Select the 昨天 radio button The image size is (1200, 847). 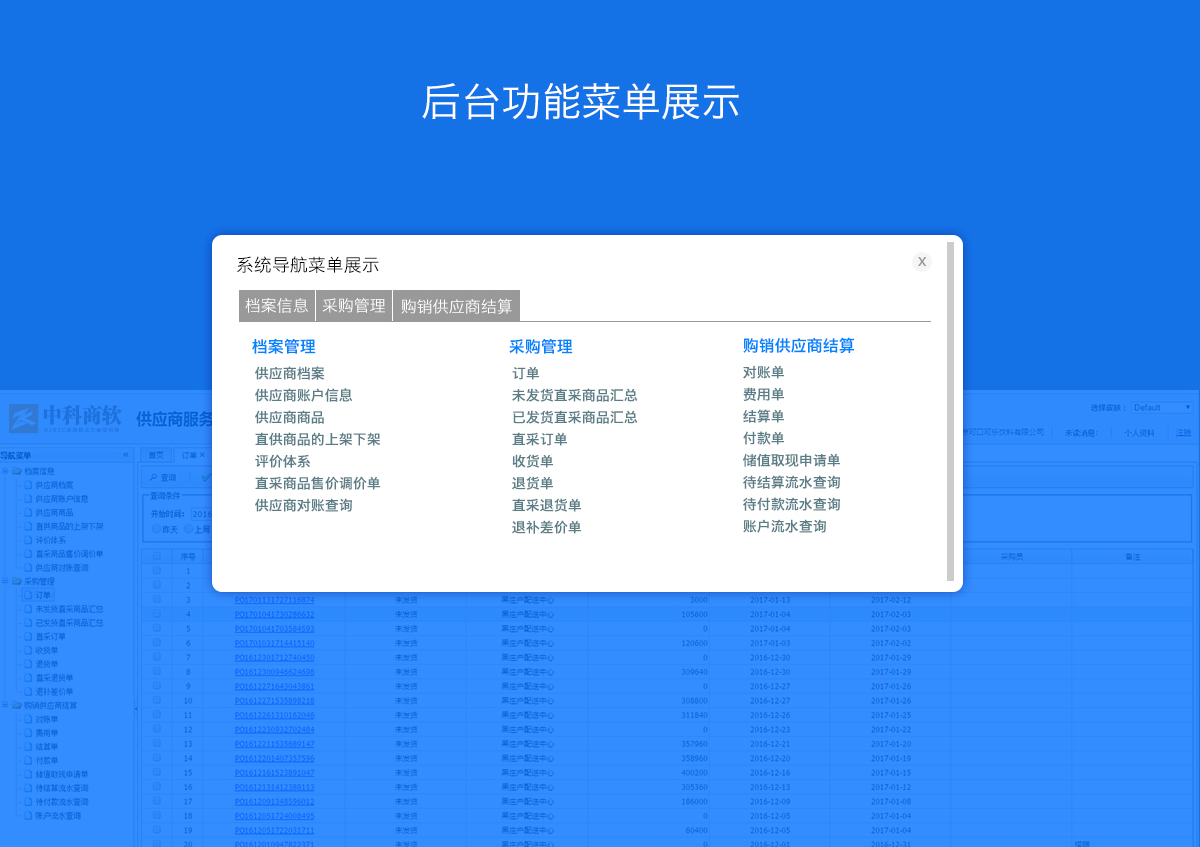pyautogui.click(x=157, y=529)
